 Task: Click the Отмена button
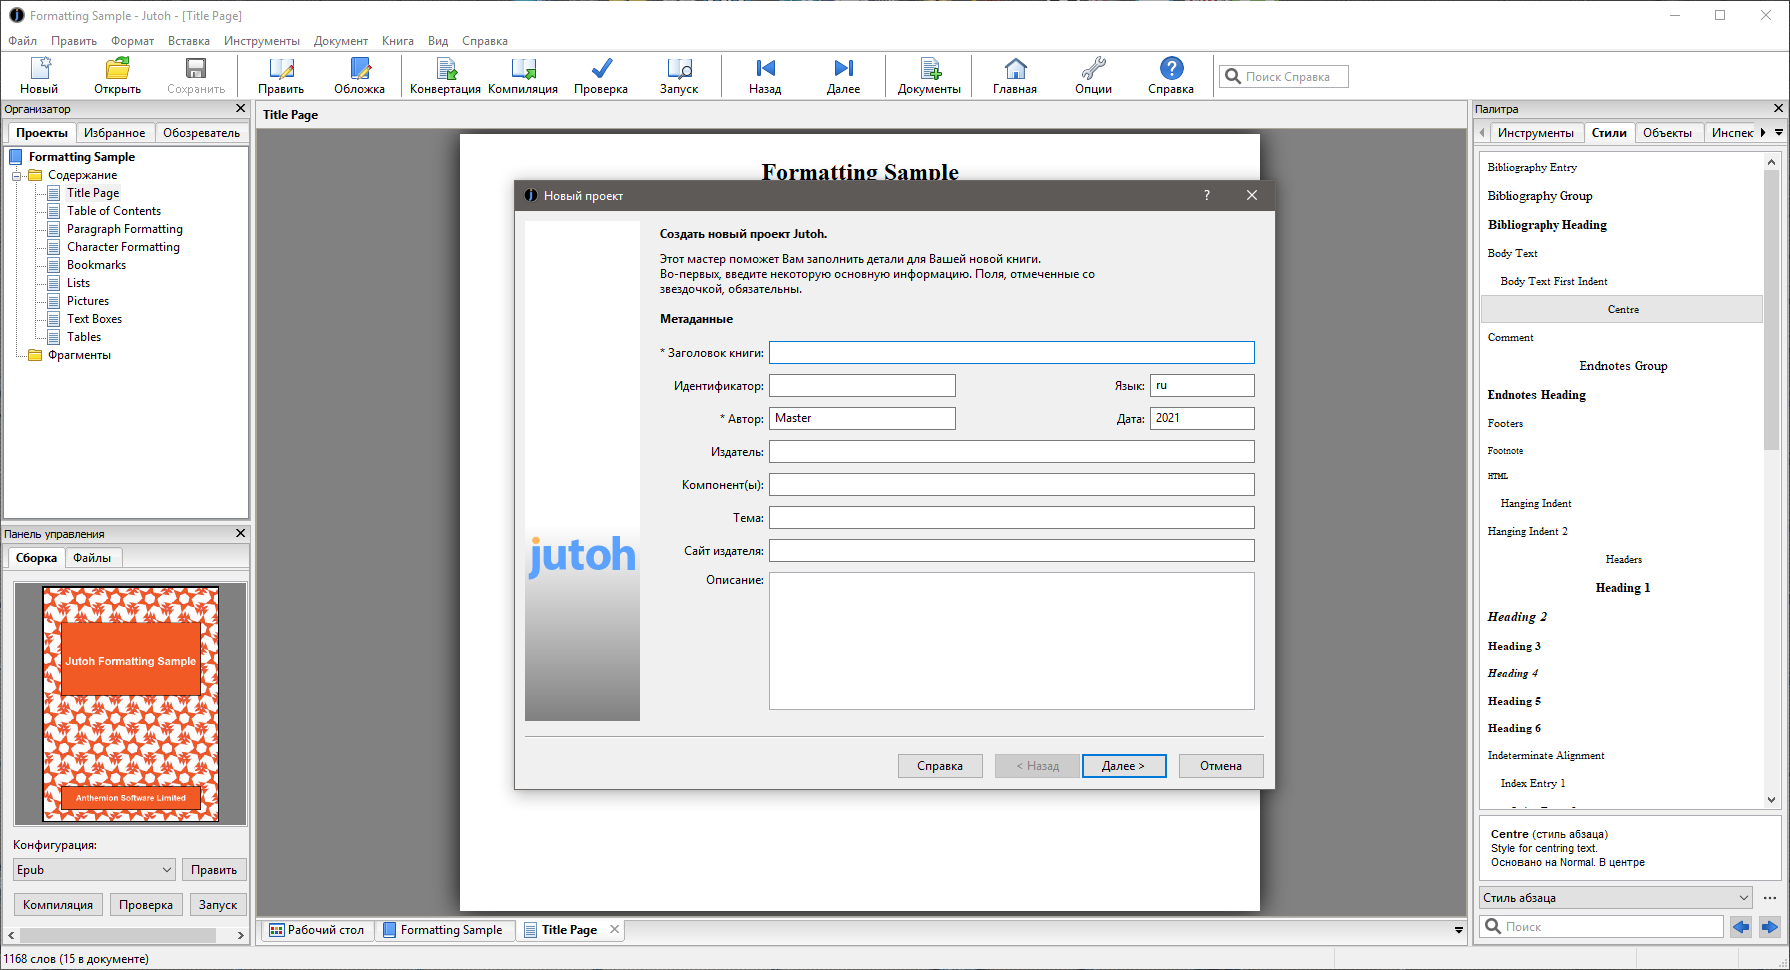pyautogui.click(x=1221, y=766)
